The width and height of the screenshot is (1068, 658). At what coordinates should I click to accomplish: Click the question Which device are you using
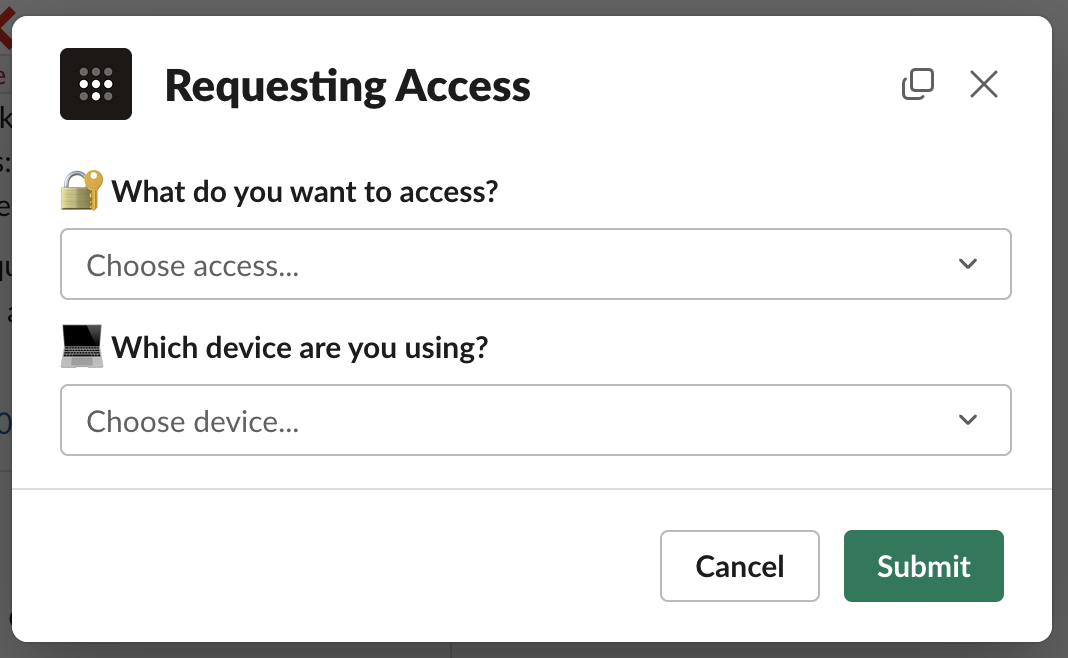[x=300, y=347]
